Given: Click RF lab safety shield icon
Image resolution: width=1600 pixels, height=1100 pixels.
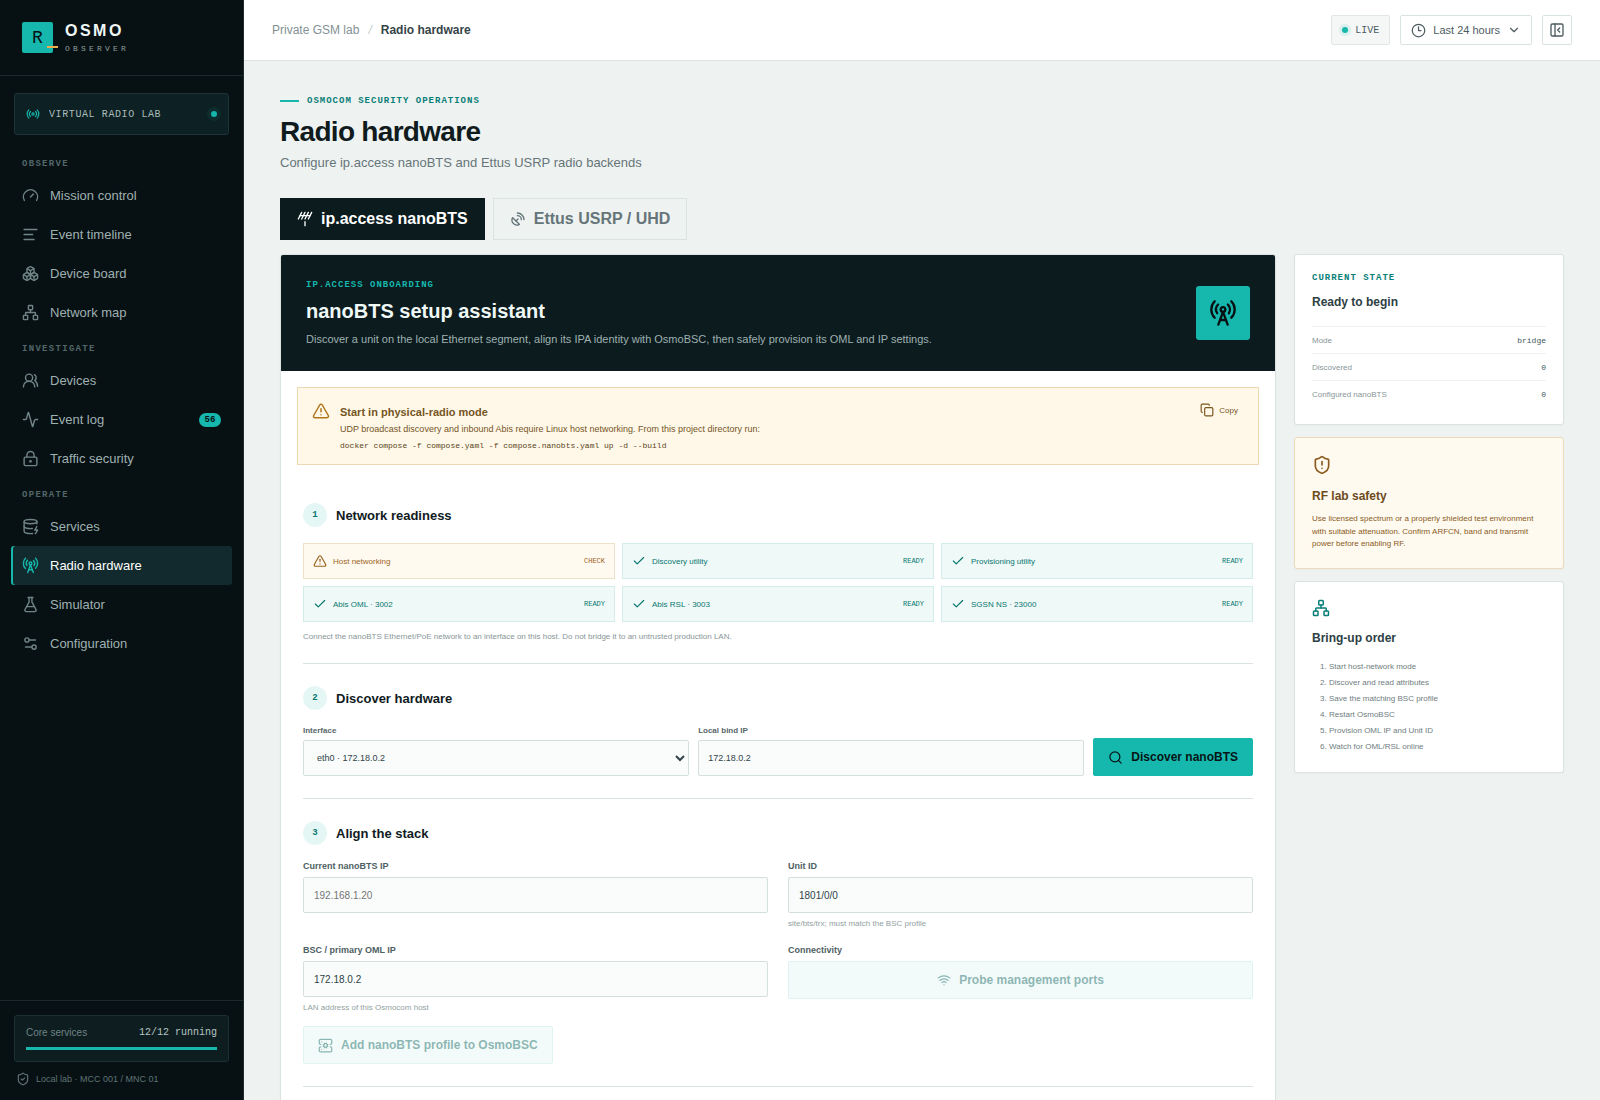Looking at the screenshot, I should pos(1322,465).
